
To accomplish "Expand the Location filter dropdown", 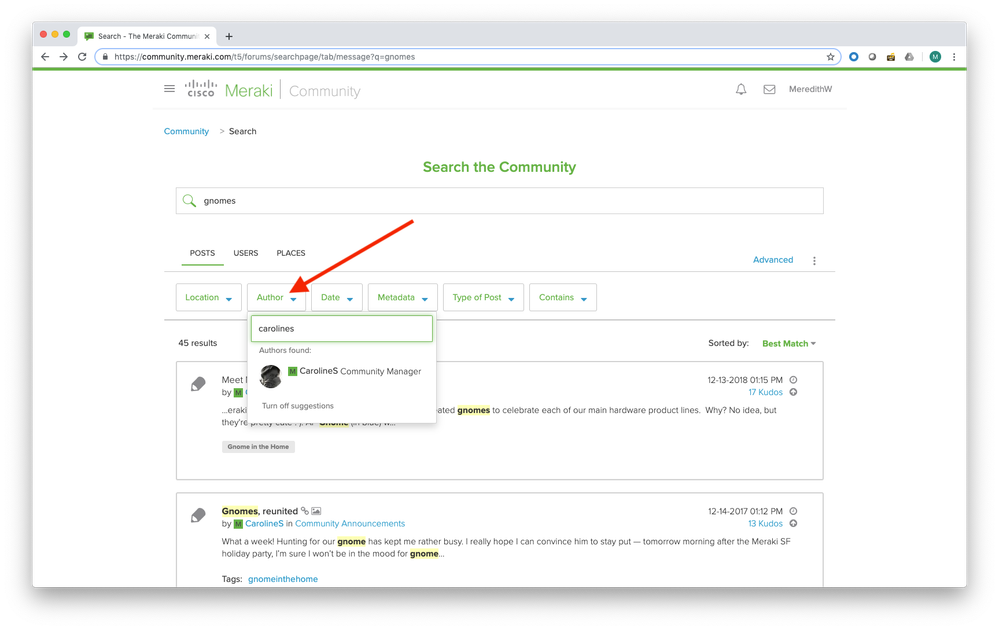I will [209, 298].
